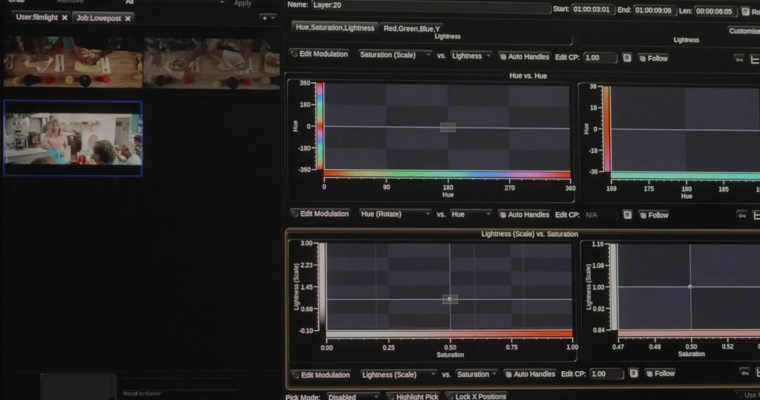Click the key icon in Lightness (Scale) row

(x=744, y=372)
